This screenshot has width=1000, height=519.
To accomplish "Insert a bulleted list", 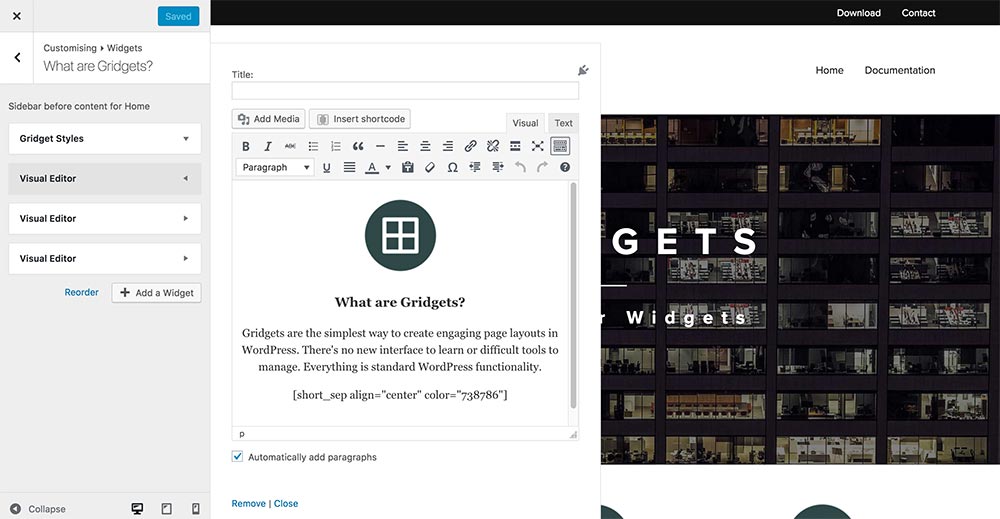I will pos(313,146).
